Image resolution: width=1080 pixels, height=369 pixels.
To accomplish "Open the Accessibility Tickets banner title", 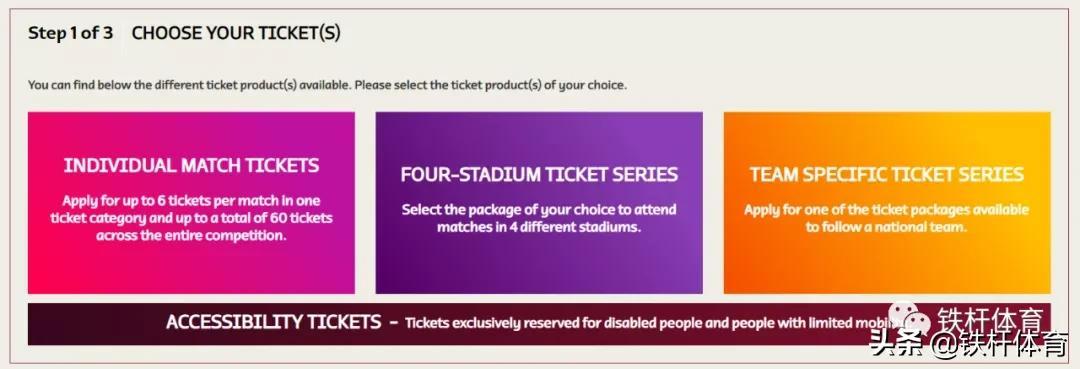I will (x=273, y=321).
